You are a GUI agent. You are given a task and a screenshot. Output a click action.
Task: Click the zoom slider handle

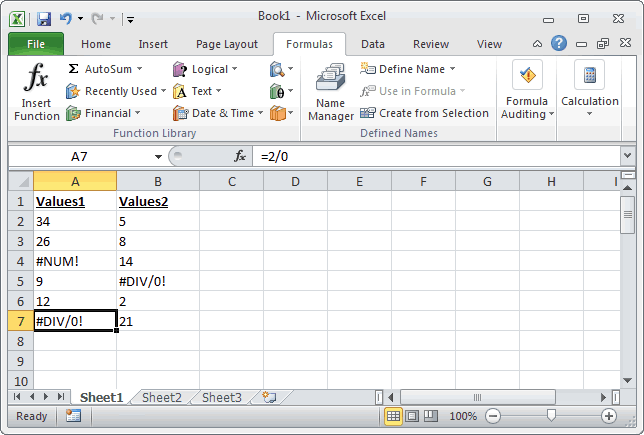coord(551,415)
